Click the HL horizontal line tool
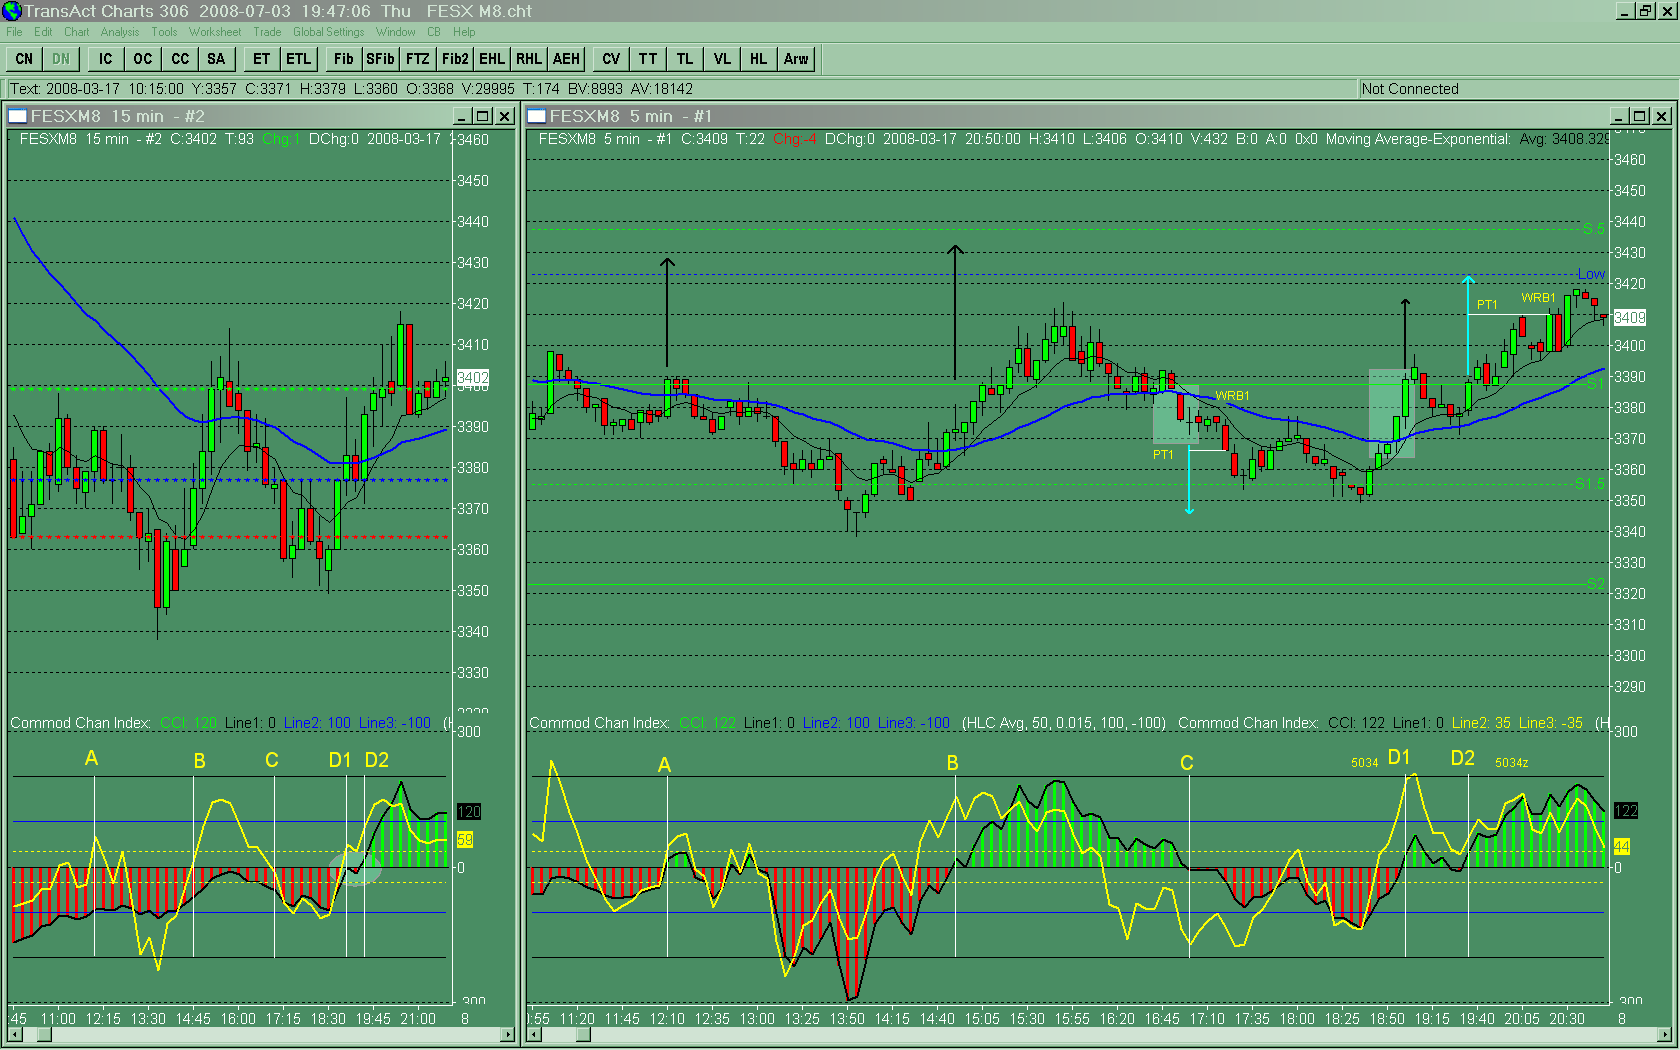This screenshot has height=1050, width=1680. [x=759, y=59]
